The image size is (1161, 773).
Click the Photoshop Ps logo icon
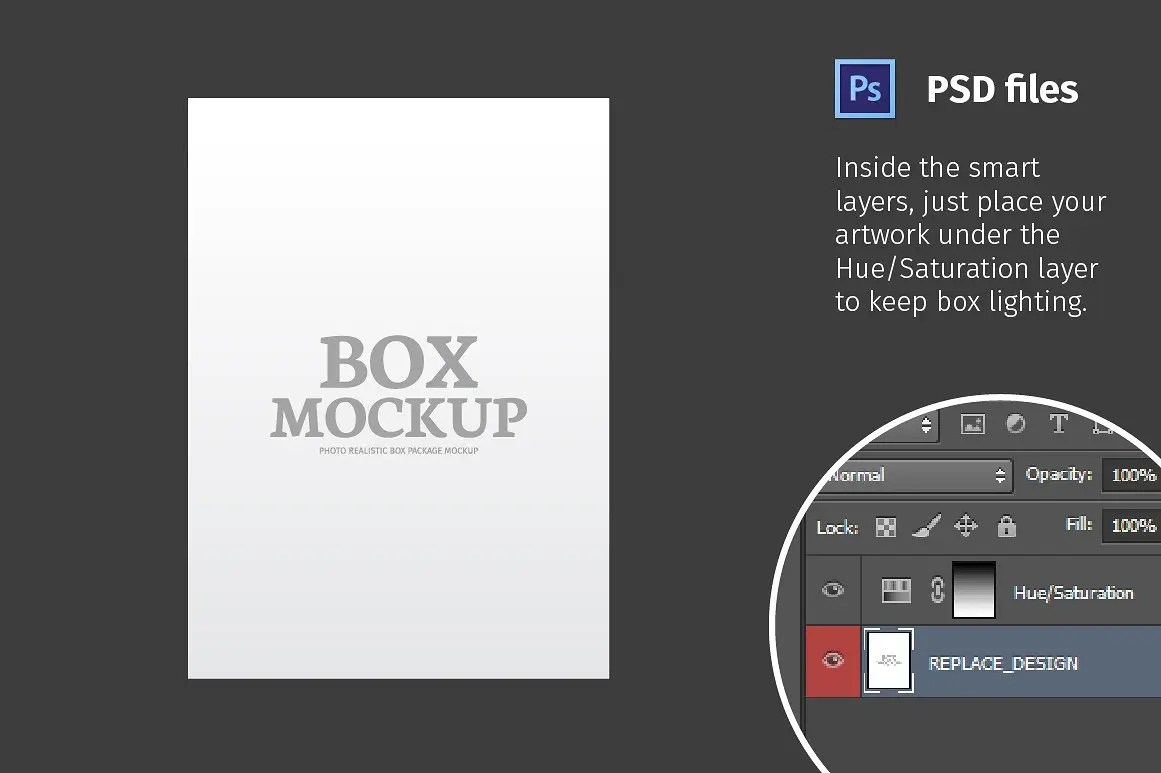[865, 89]
